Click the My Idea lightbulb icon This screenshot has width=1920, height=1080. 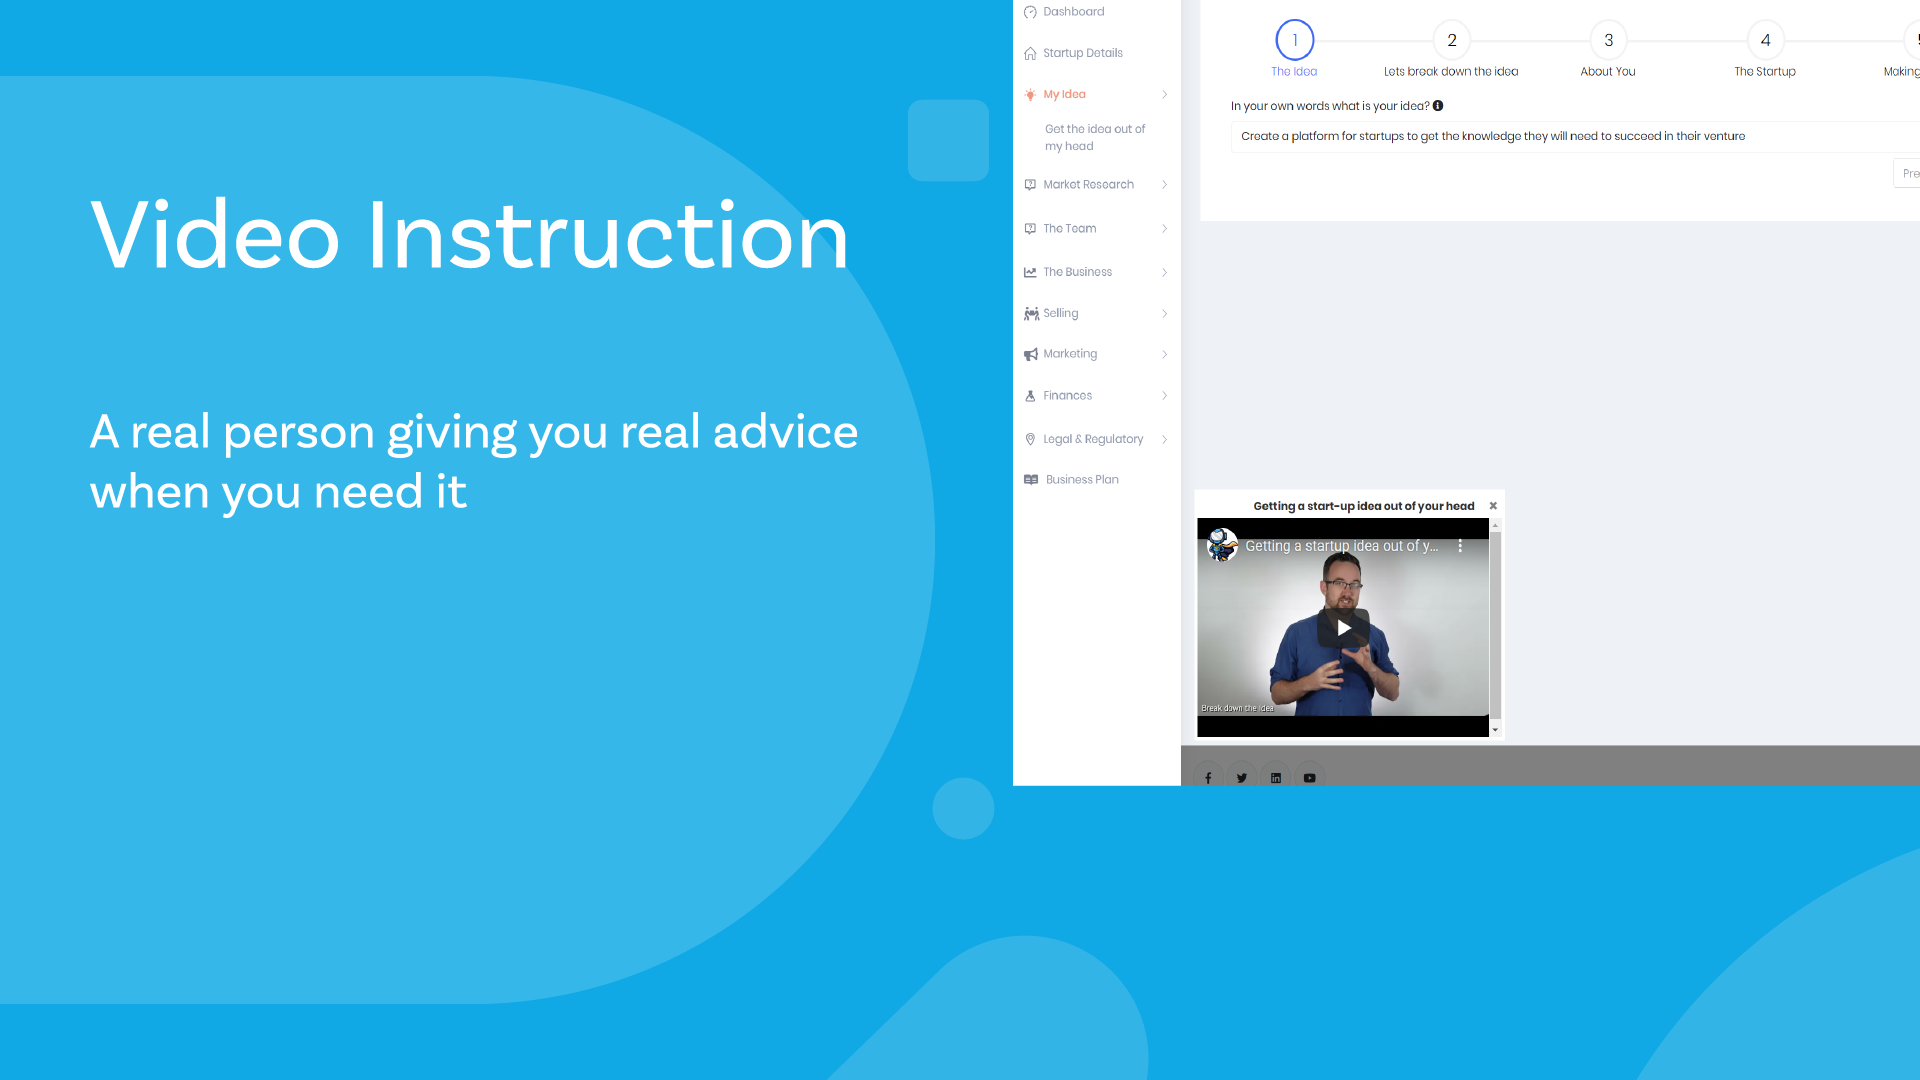tap(1030, 94)
